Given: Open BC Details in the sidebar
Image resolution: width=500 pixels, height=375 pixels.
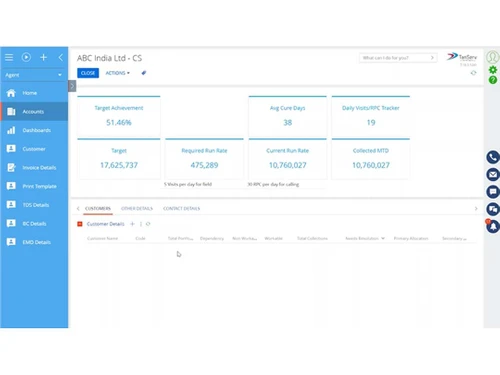Looking at the screenshot, I should click(34, 224).
